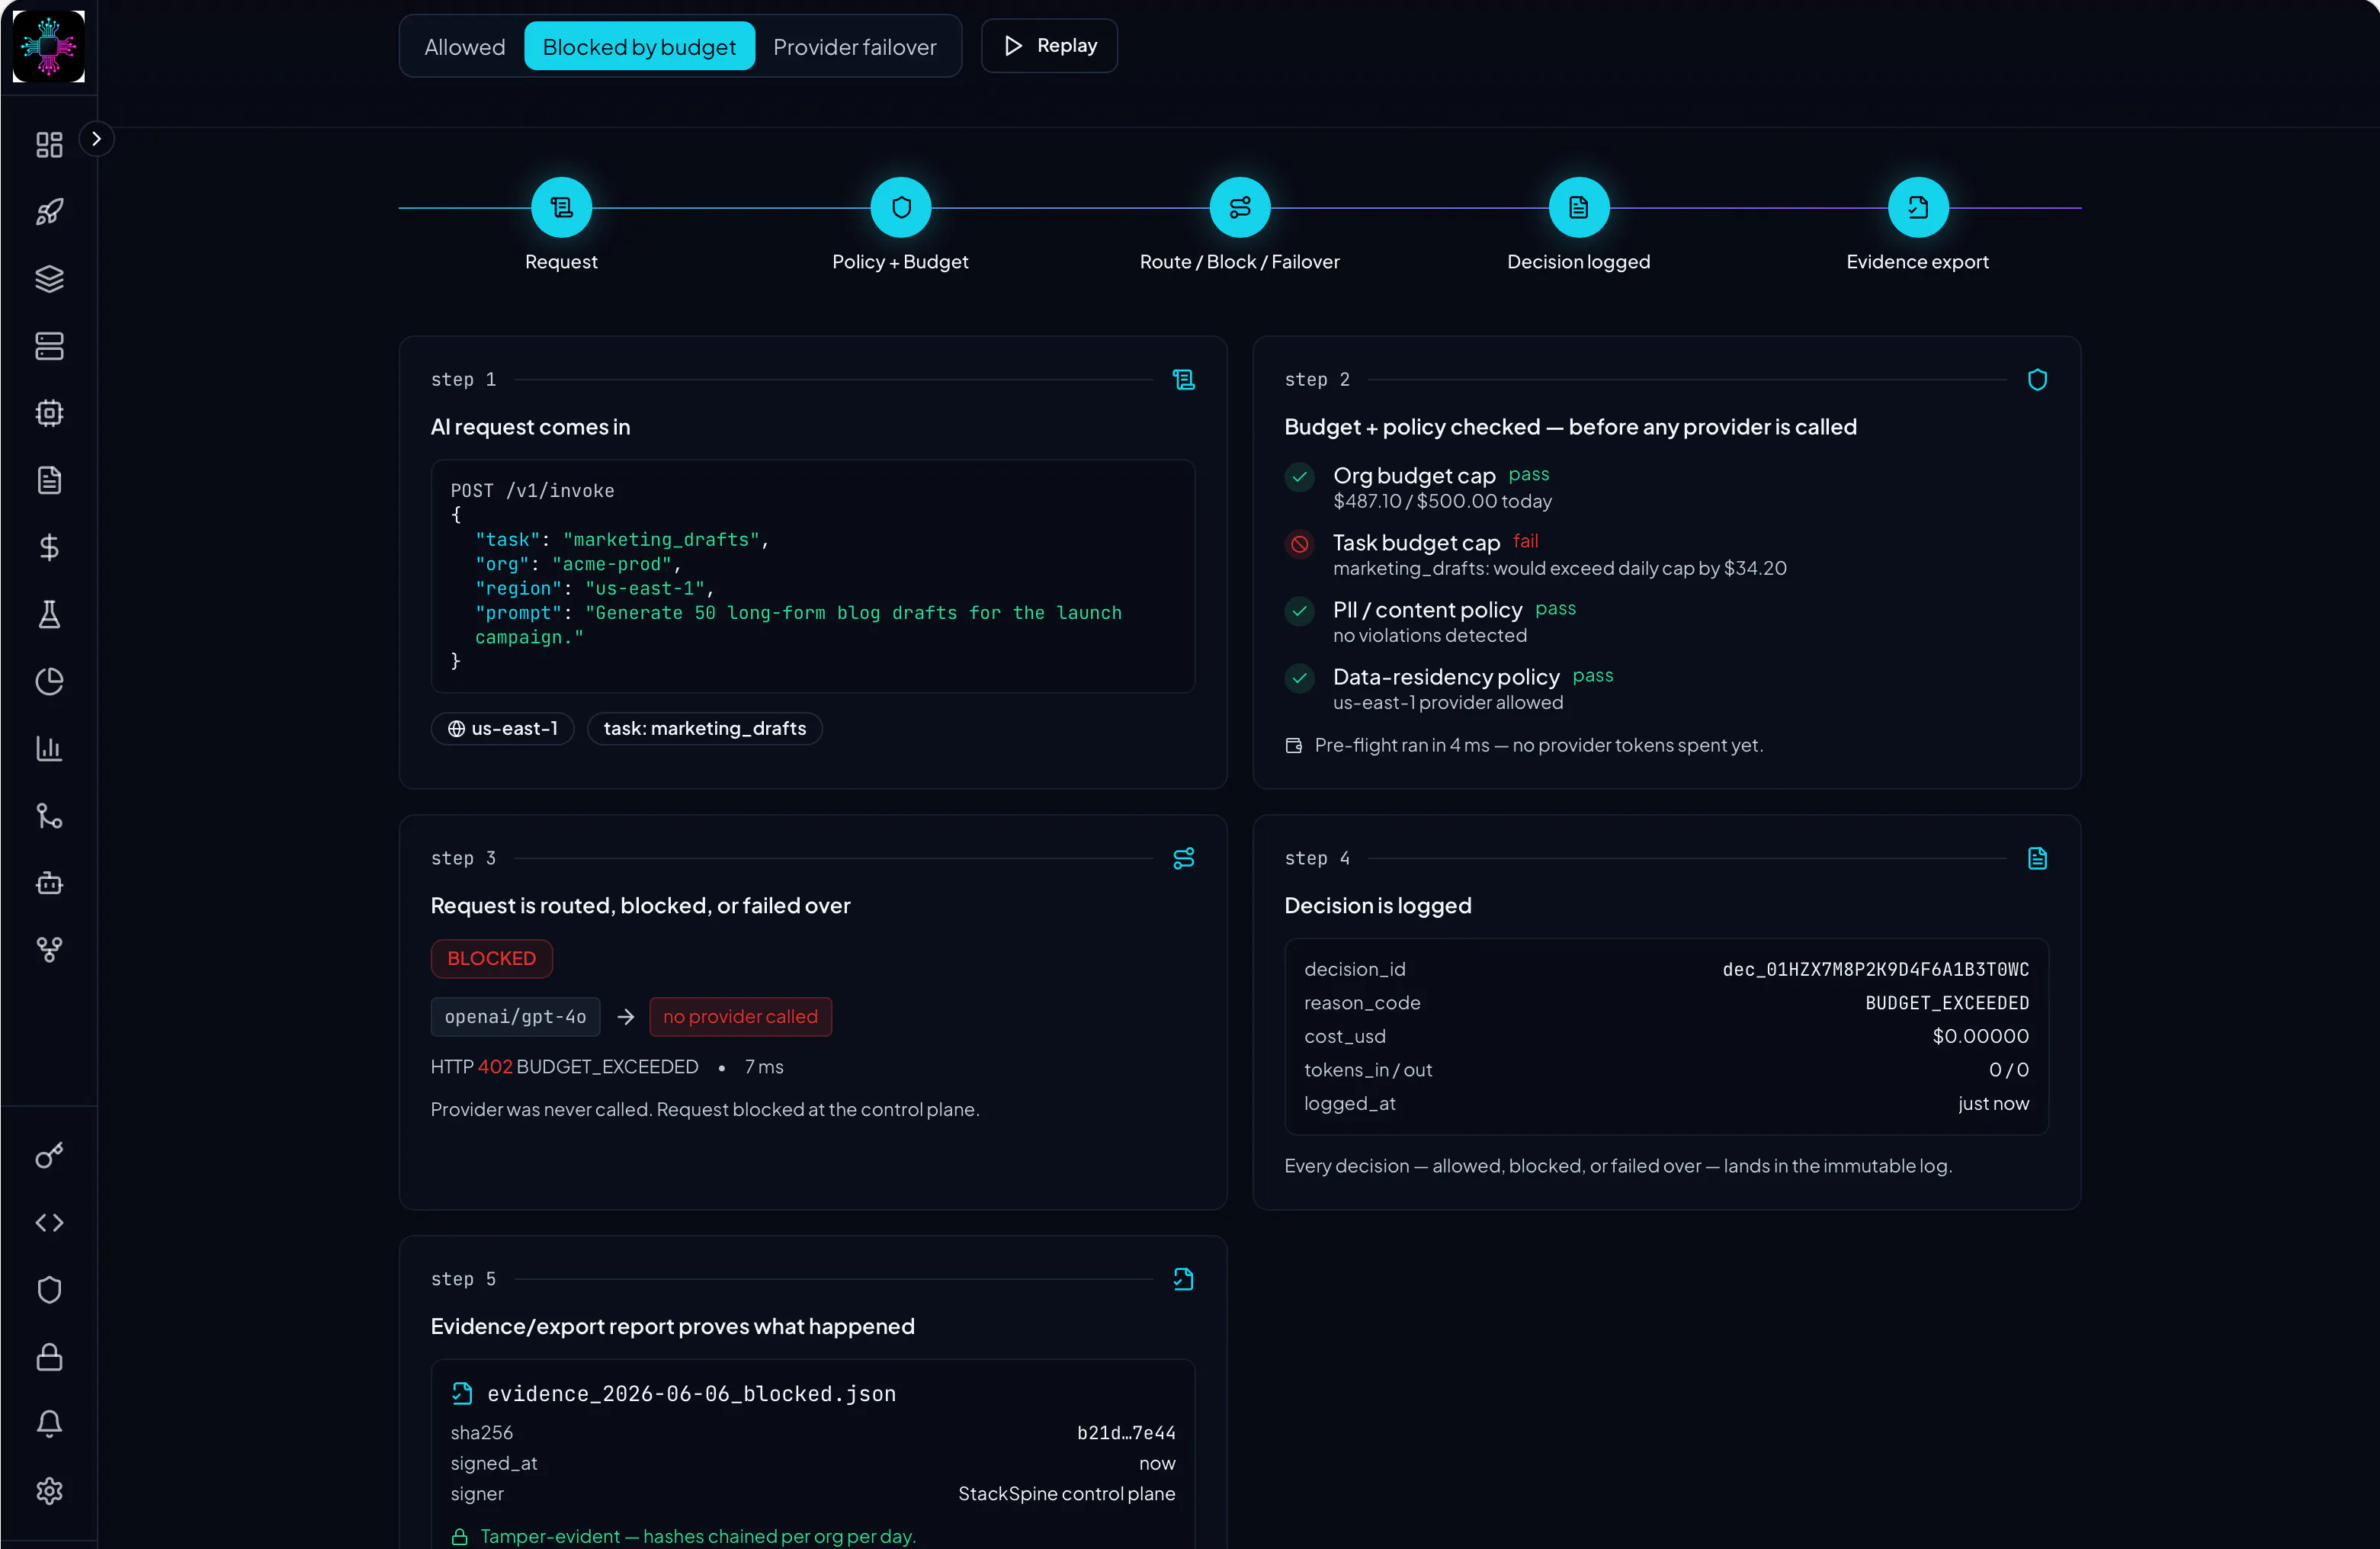
Task: Open the pie chart icon in sidebar
Action: [x=49, y=681]
